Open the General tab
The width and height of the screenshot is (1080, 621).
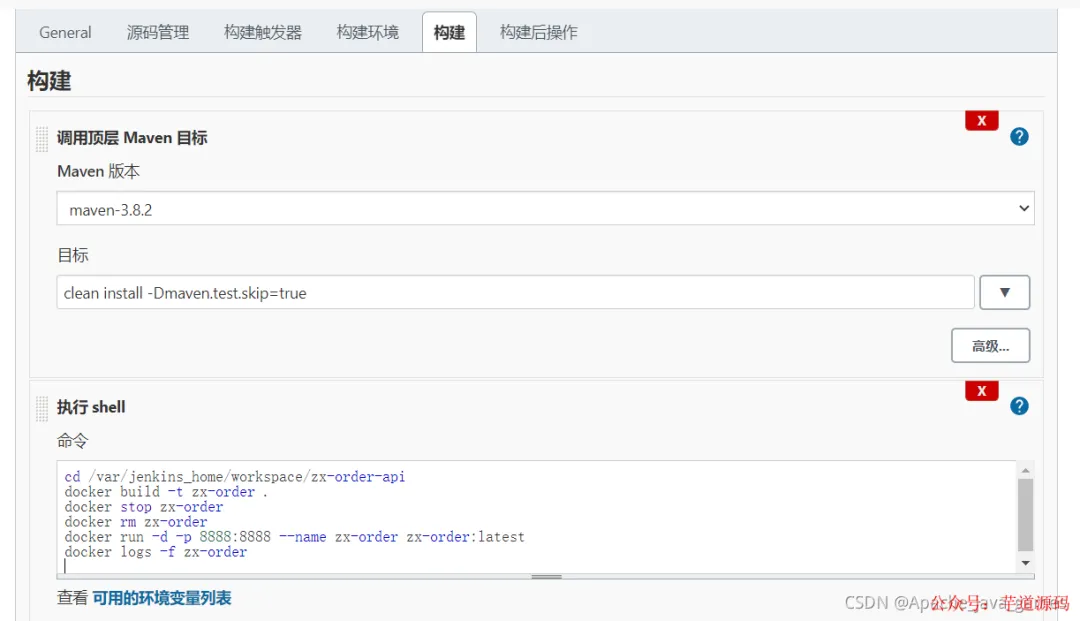[65, 32]
